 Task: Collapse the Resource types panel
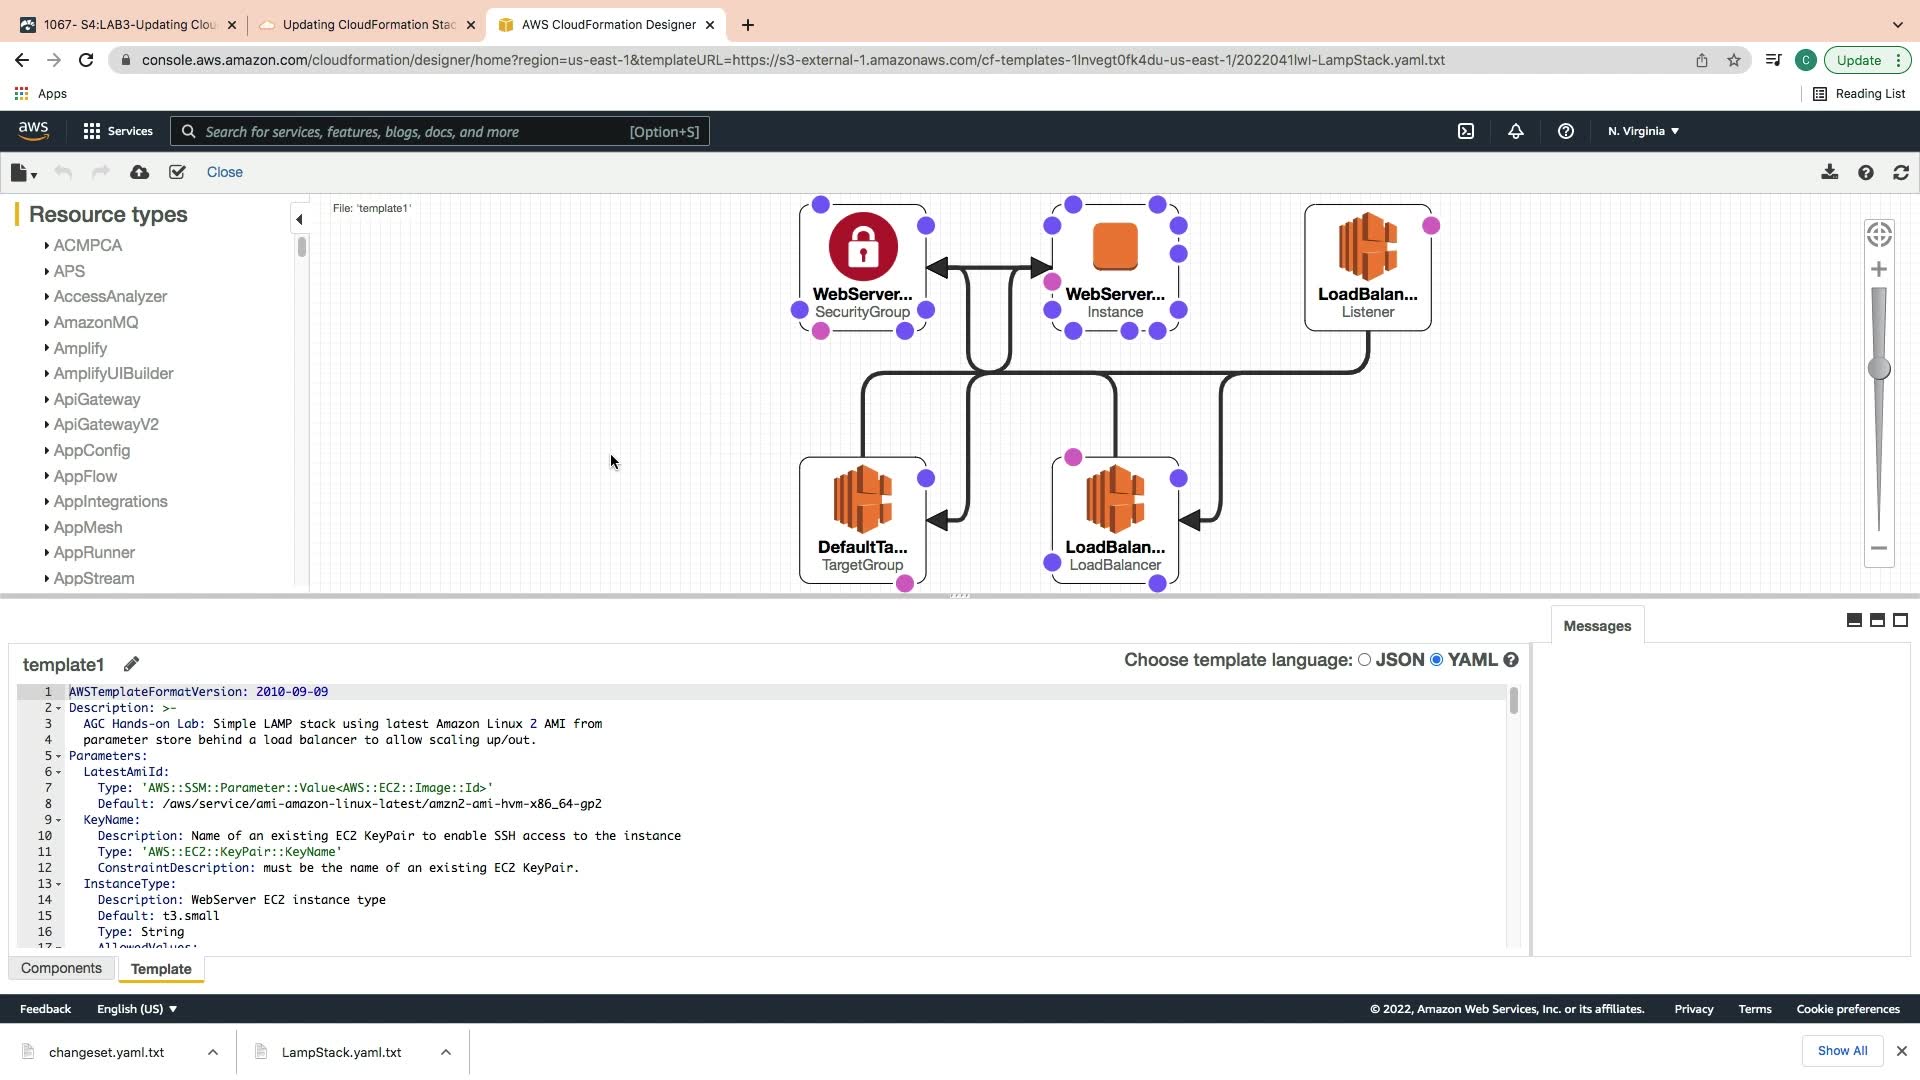pyautogui.click(x=299, y=219)
